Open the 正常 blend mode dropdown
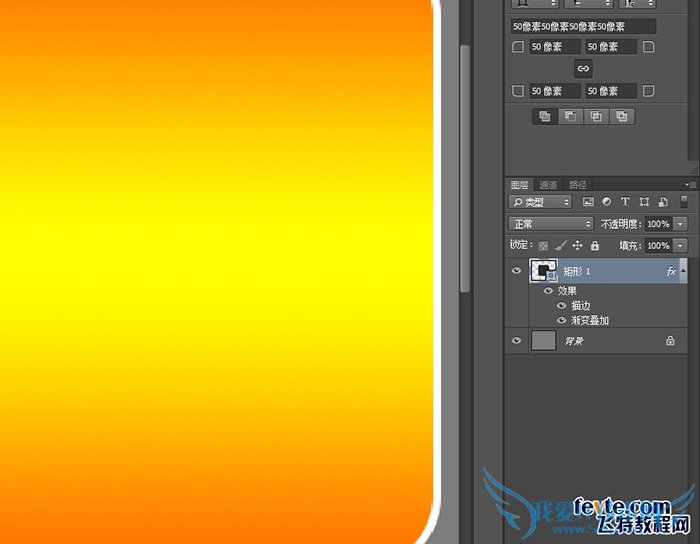Screen dimensions: 700x544 click(551, 224)
